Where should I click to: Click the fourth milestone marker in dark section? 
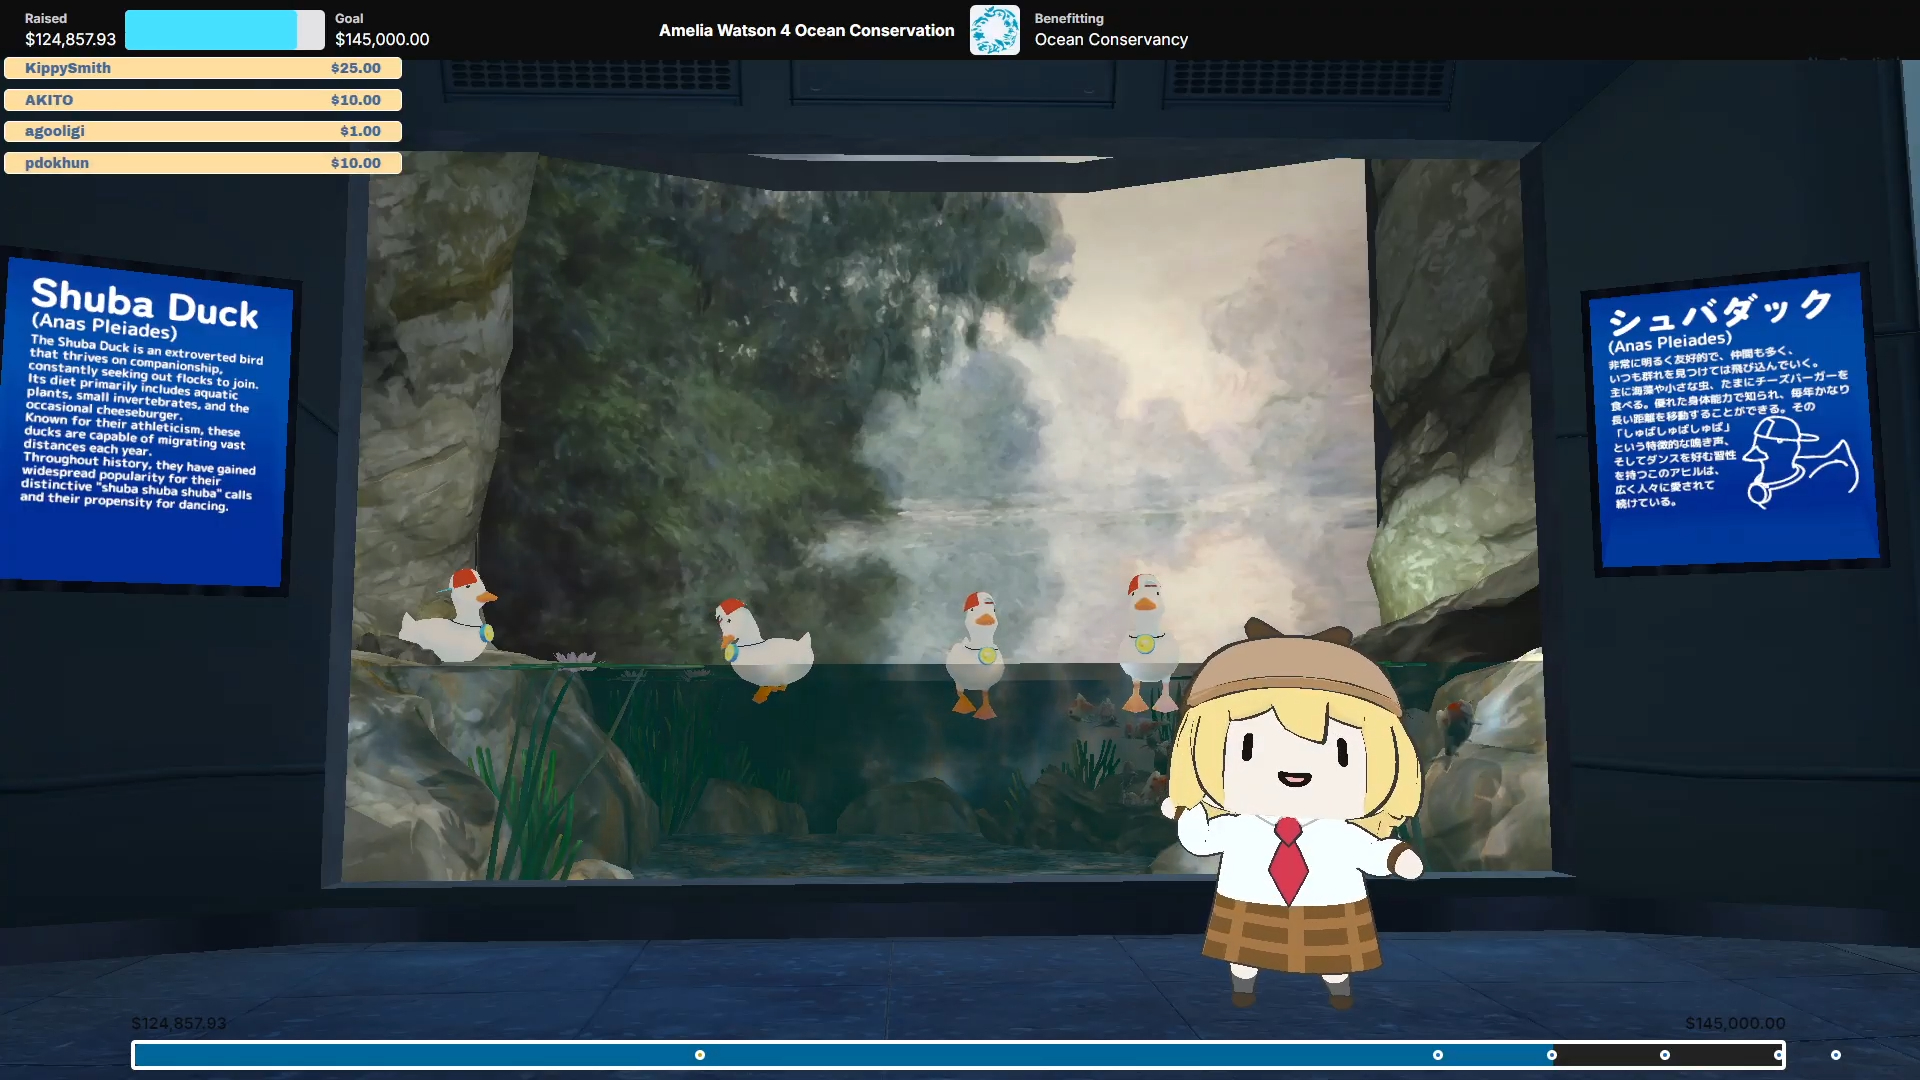coord(1665,1055)
